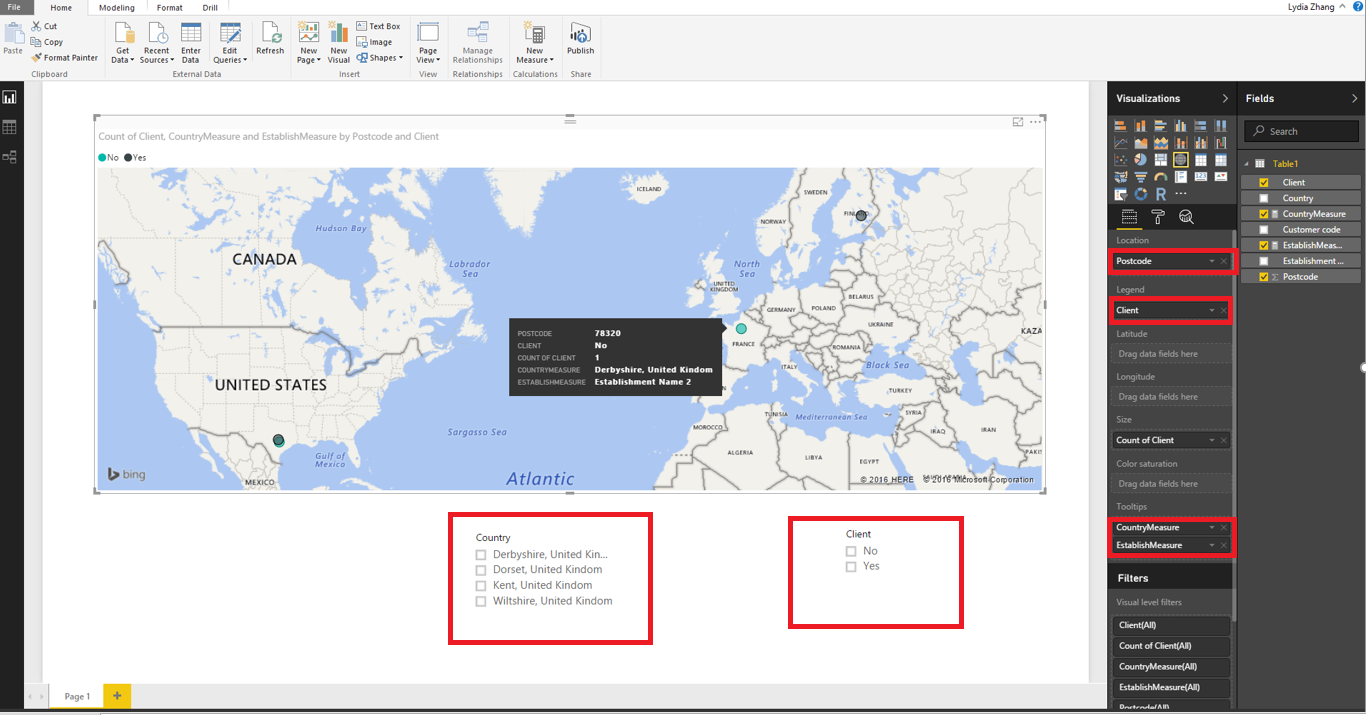Create a New Measure
Viewport: 1366px width, 715px height.
(x=535, y=41)
